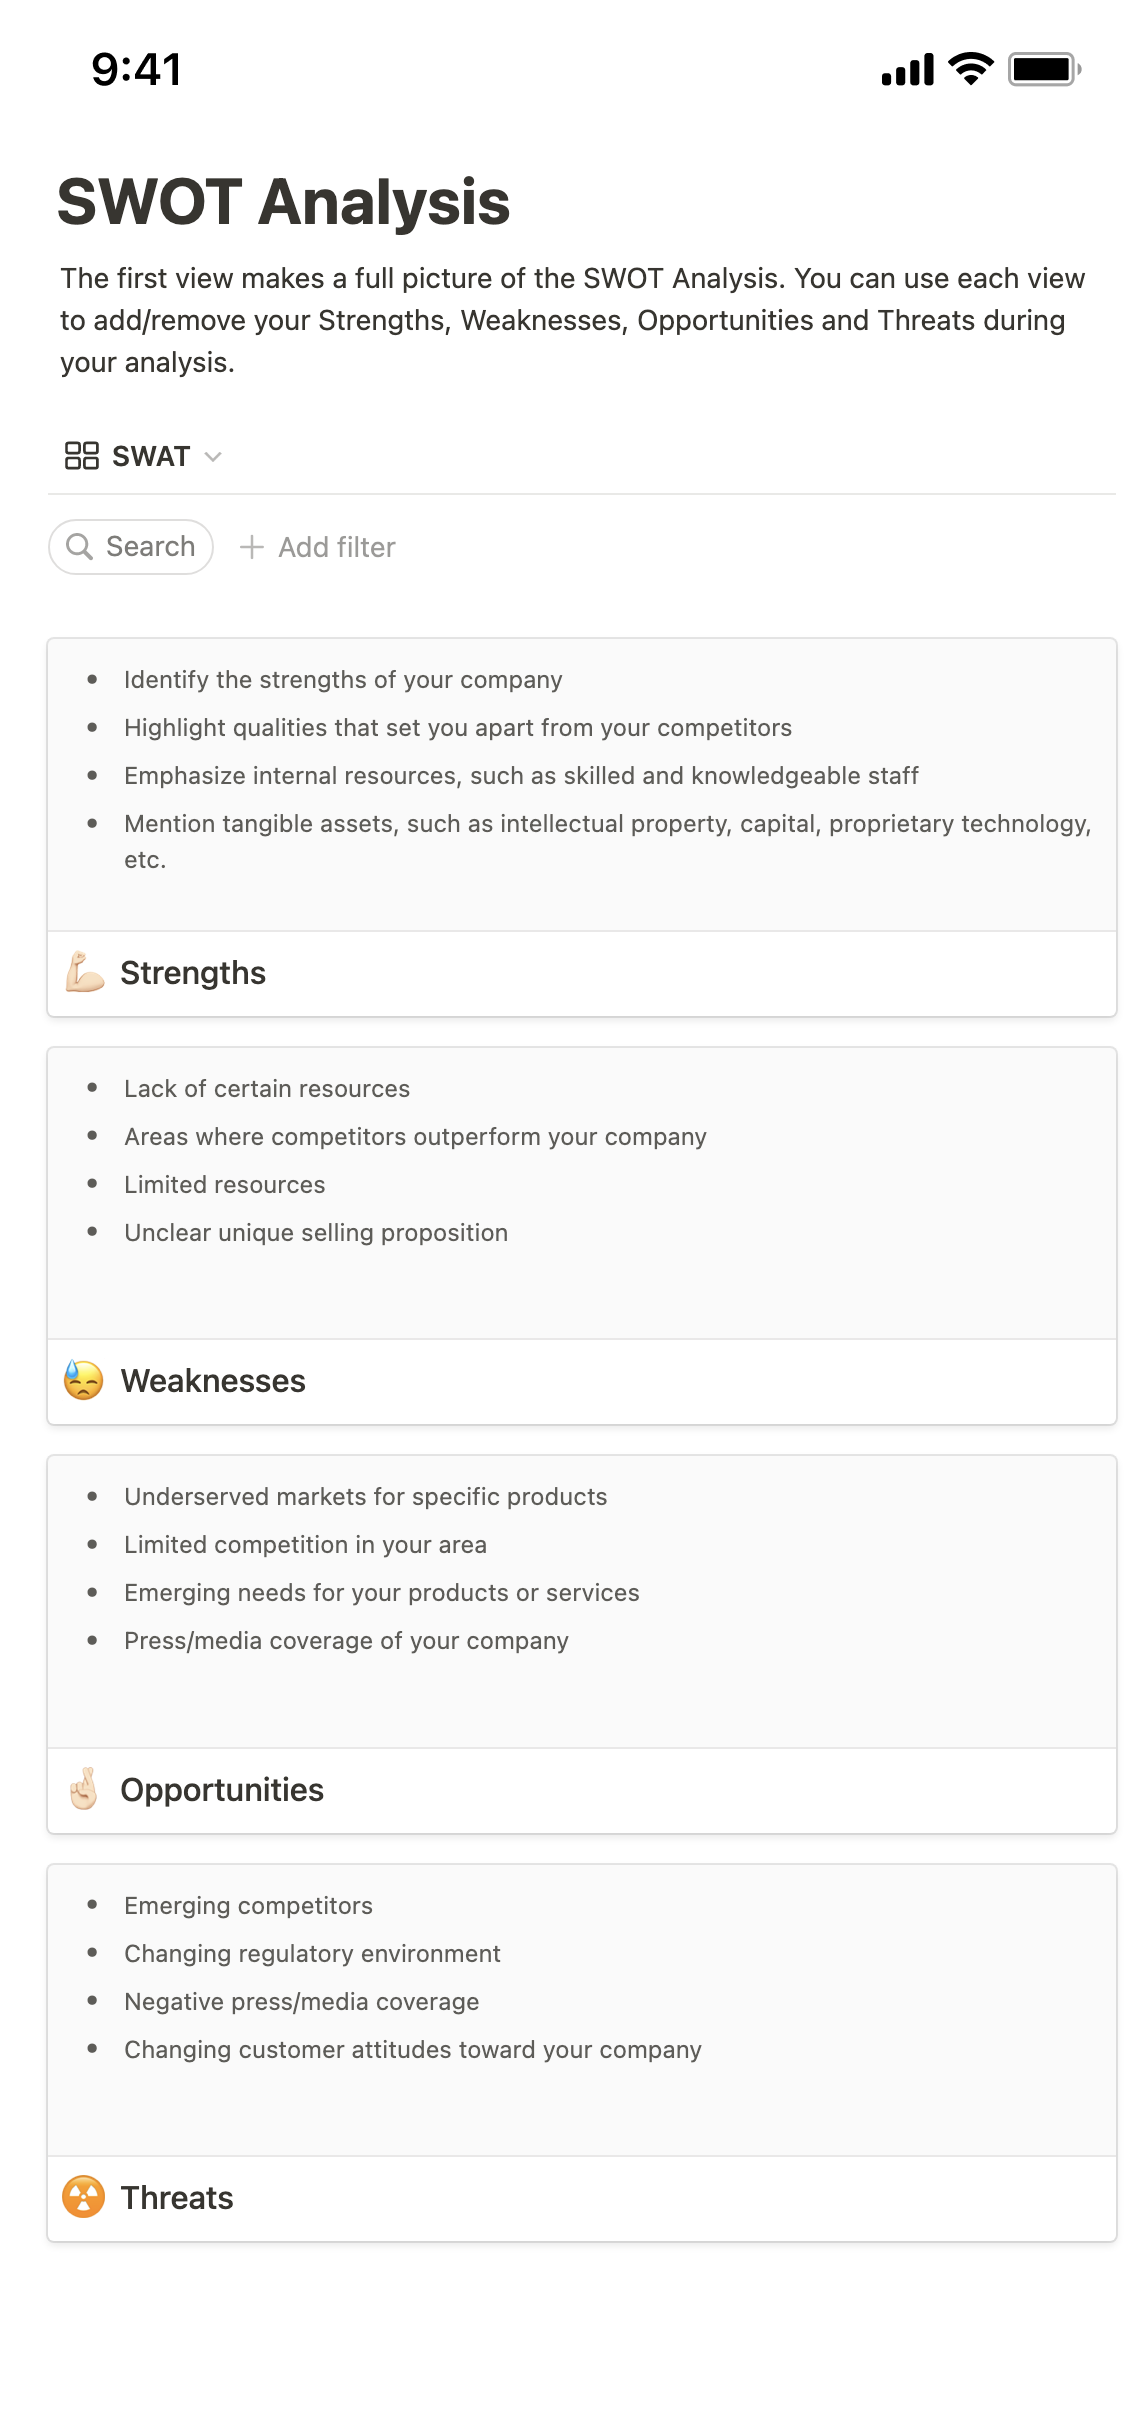
Task: Expand the SWAT view dropdown chevron
Action: tap(212, 457)
